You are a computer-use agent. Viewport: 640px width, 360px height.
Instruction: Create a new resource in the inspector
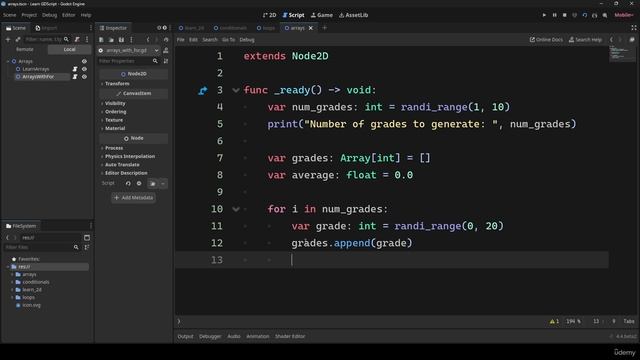click(x=101, y=40)
